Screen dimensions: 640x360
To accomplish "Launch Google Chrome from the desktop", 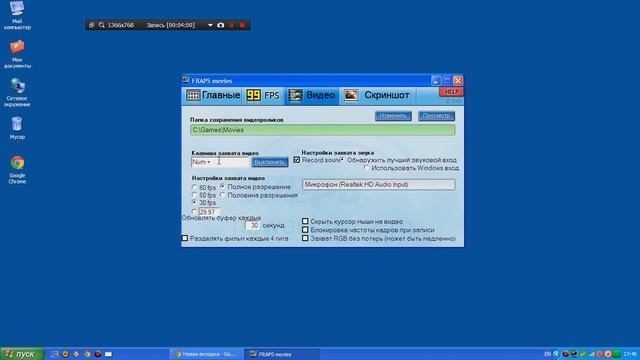I will point(17,169).
